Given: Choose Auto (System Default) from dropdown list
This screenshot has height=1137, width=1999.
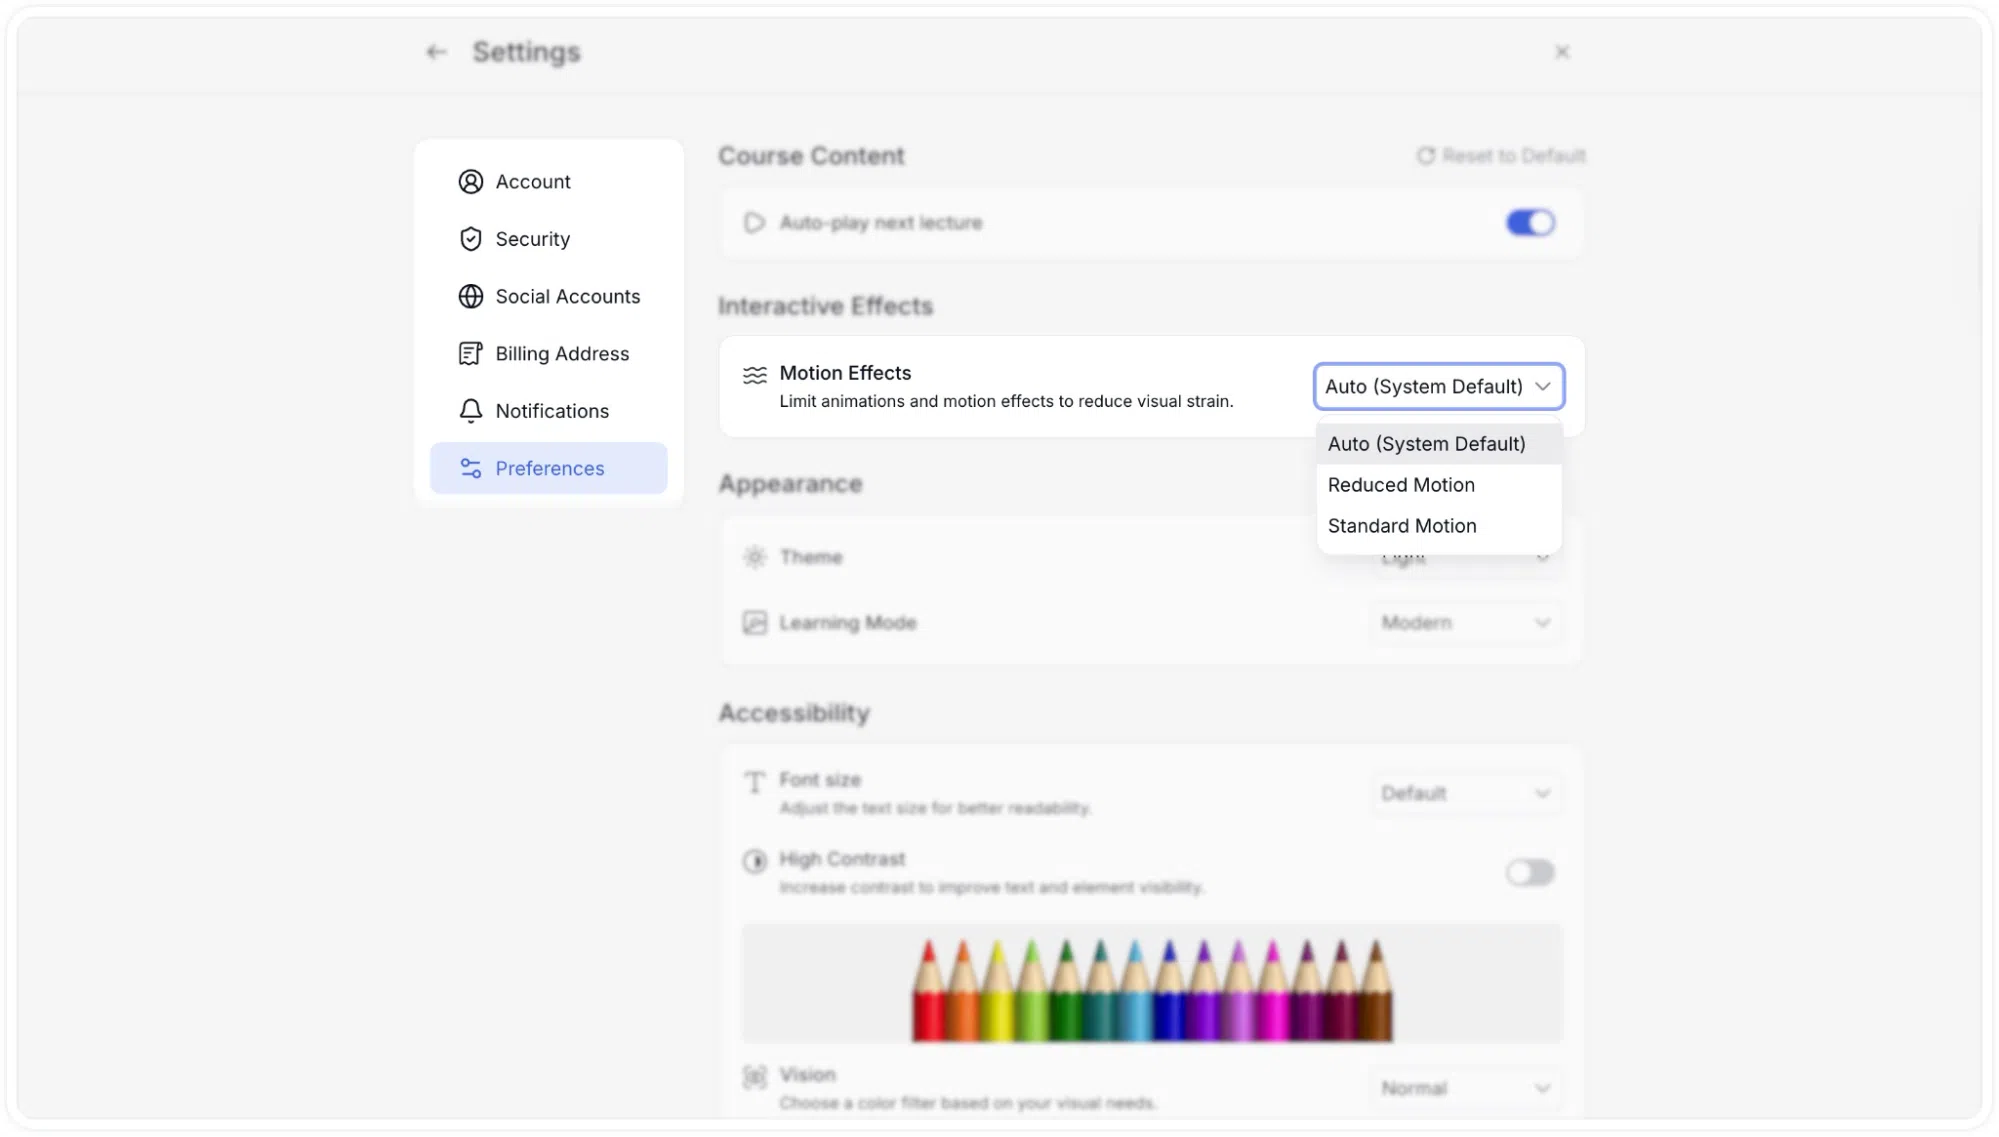Looking at the screenshot, I should click(x=1439, y=444).
